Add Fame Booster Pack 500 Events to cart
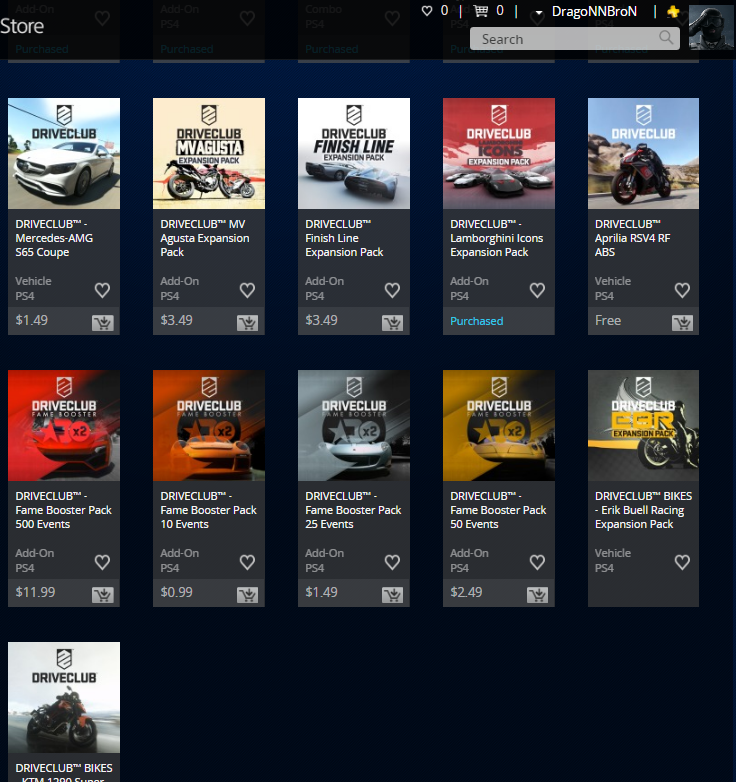Image resolution: width=736 pixels, height=782 pixels. click(x=102, y=594)
